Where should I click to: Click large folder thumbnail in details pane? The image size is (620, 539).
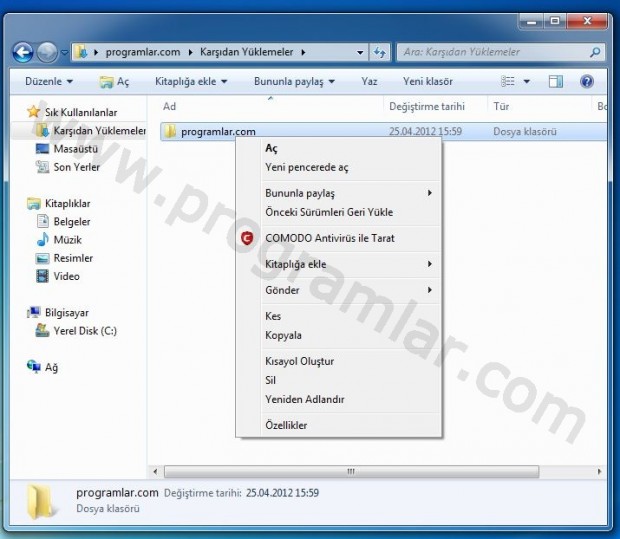point(40,501)
